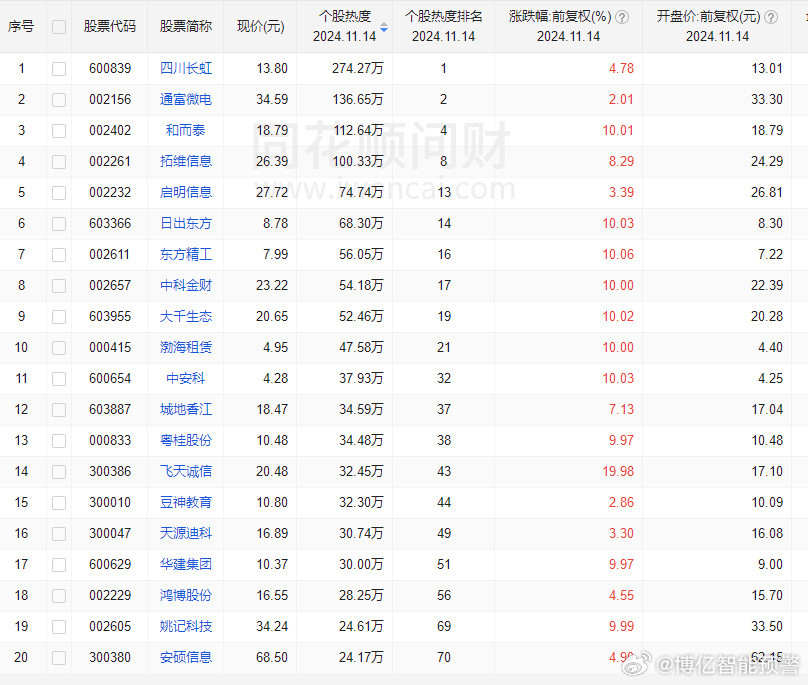Go to the 姚记科技 stock link
Screen dimensions: 808x685
click(x=186, y=626)
